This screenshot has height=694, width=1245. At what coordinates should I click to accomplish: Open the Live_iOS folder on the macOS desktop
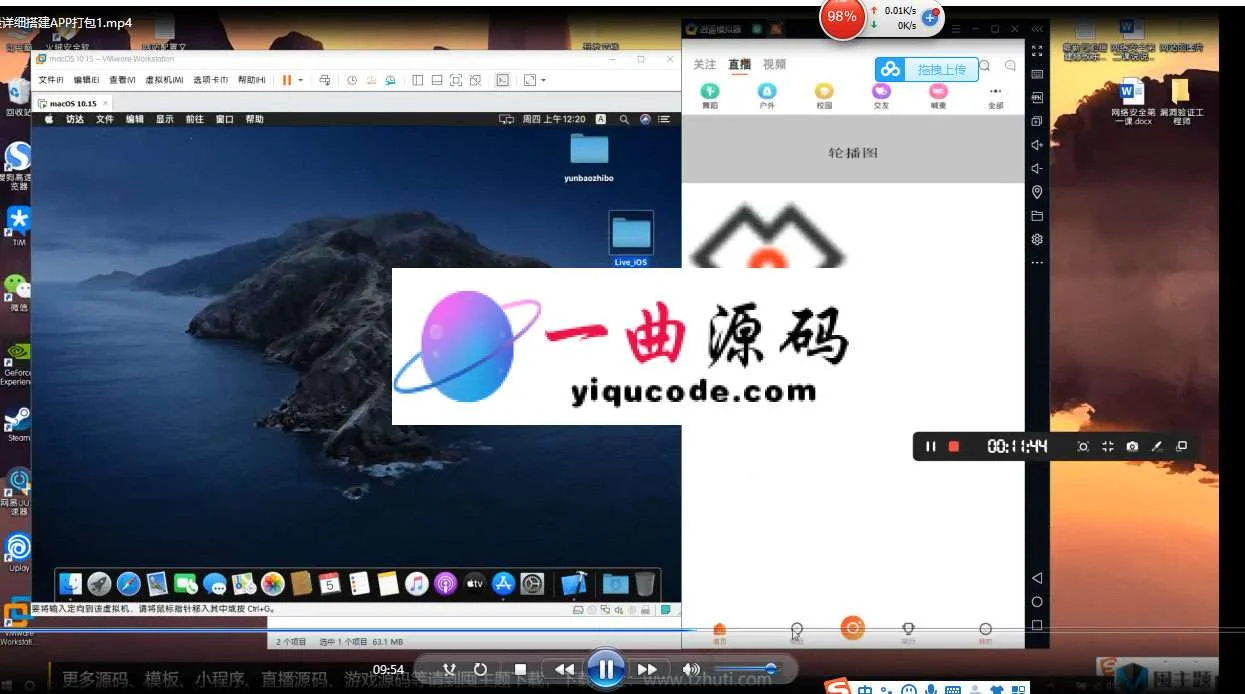[x=631, y=236]
